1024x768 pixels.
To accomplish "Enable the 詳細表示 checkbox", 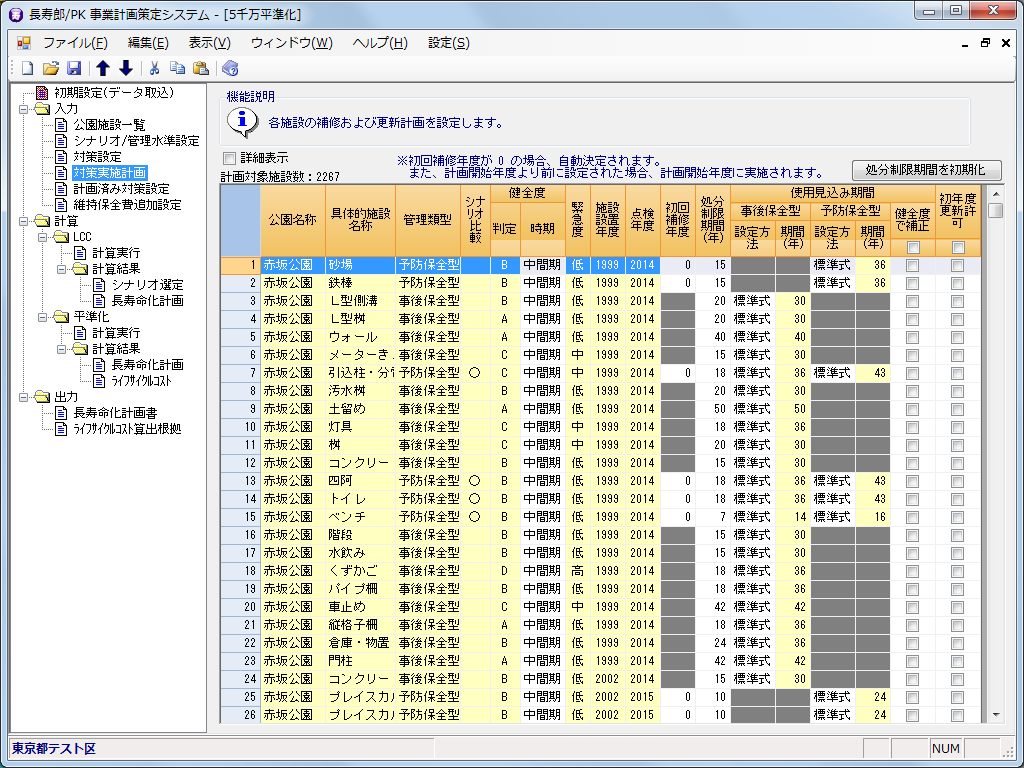I will 229,158.
